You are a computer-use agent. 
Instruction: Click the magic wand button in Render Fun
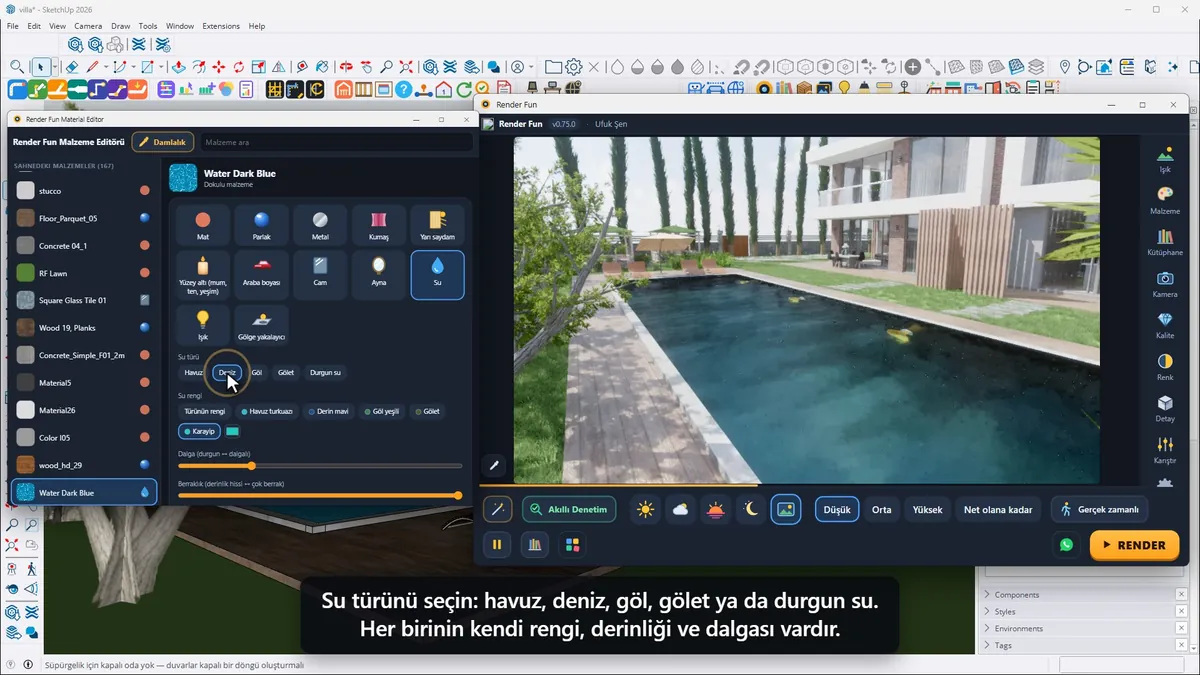tap(497, 509)
